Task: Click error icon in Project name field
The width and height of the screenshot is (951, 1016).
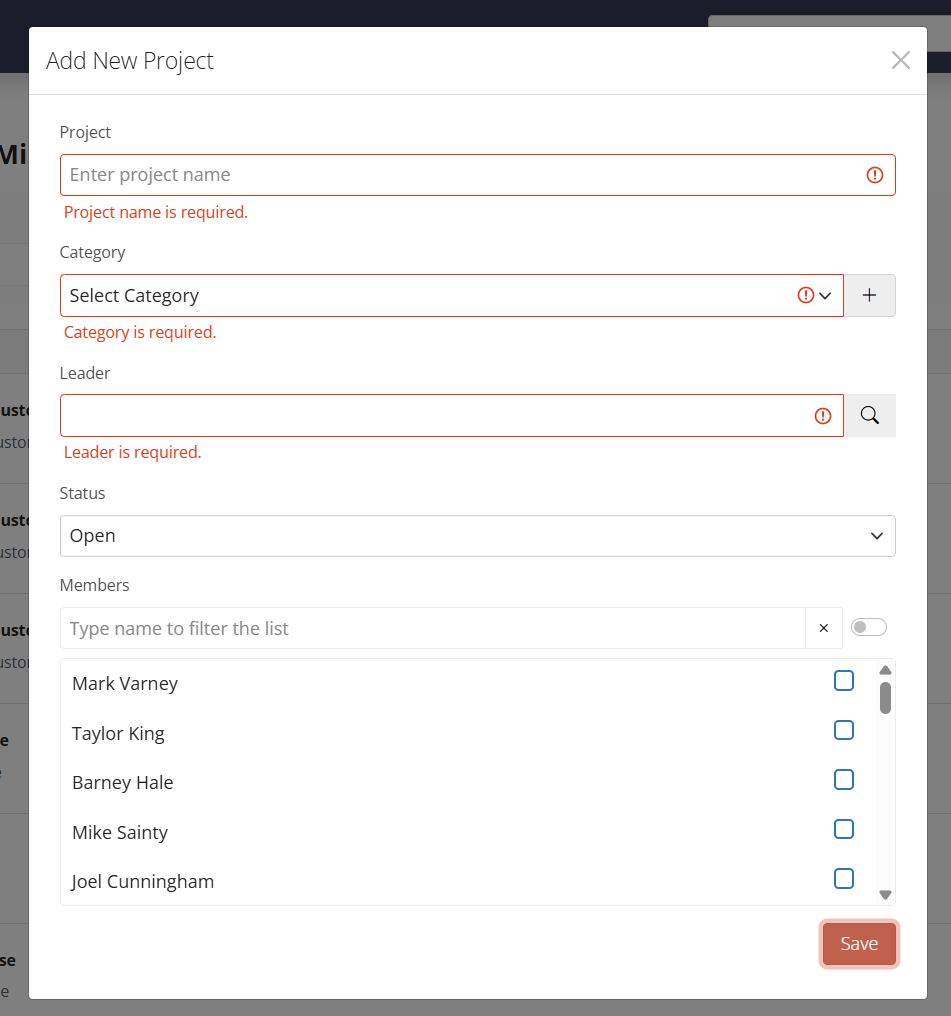Action: 874,175
